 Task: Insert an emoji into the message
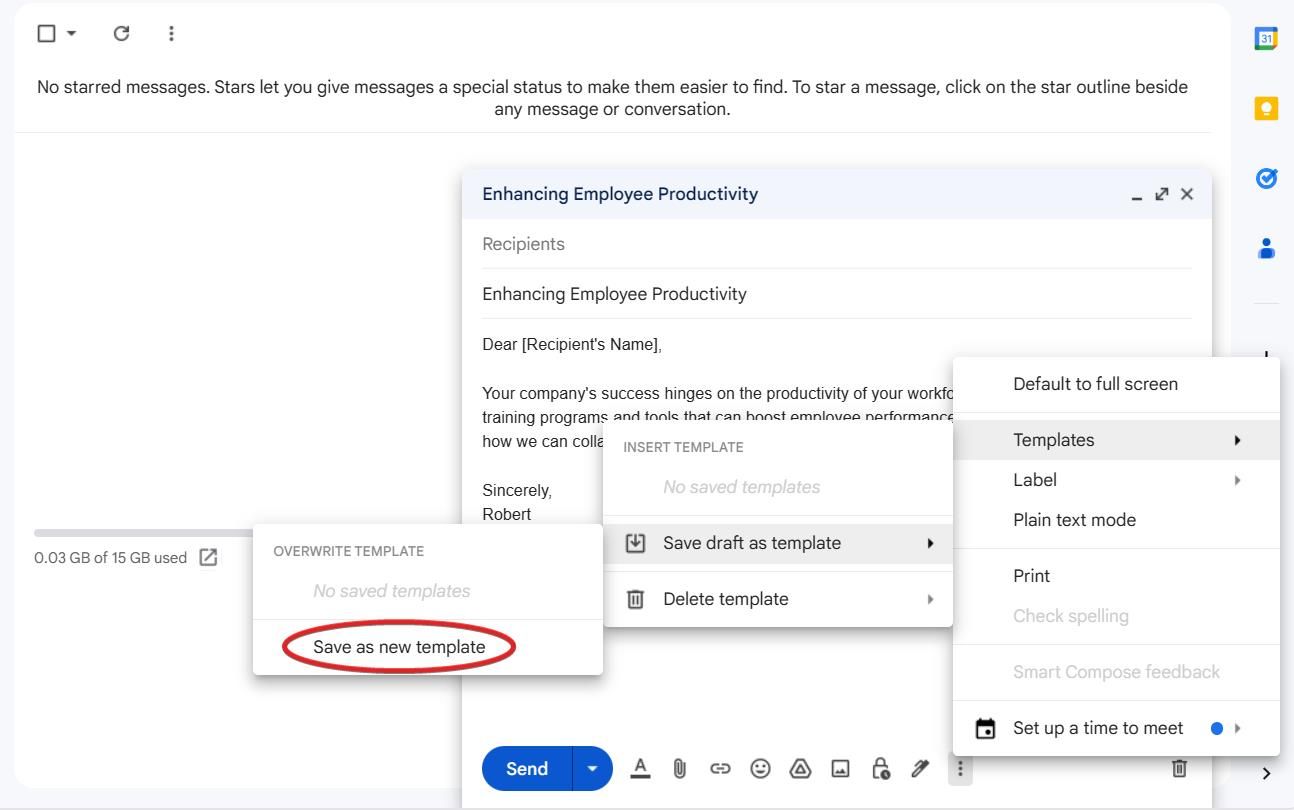(760, 768)
